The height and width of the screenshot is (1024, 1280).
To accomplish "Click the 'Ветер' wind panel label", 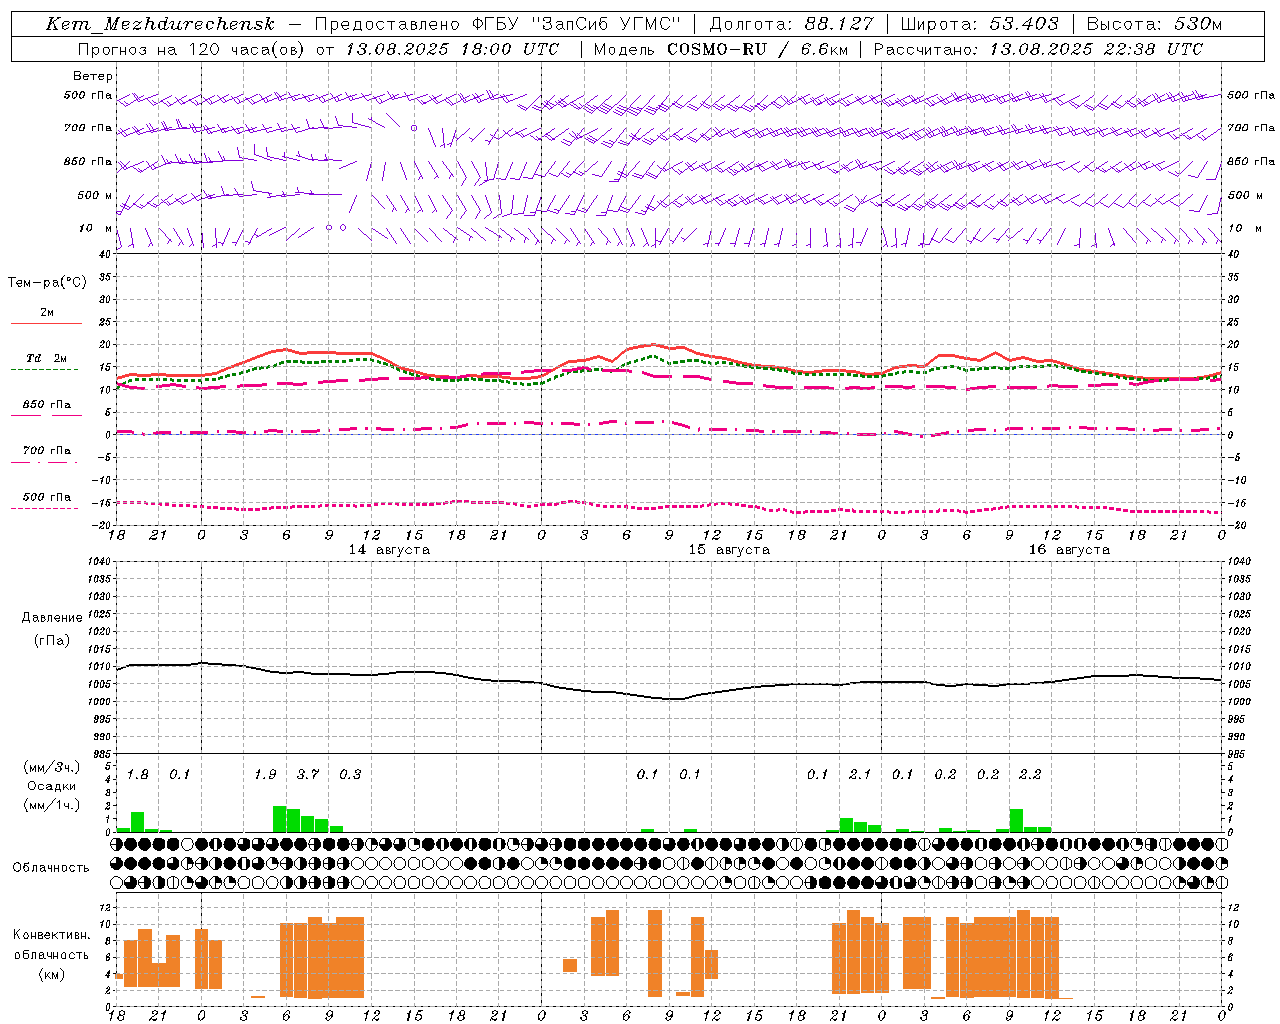I will [x=93, y=76].
